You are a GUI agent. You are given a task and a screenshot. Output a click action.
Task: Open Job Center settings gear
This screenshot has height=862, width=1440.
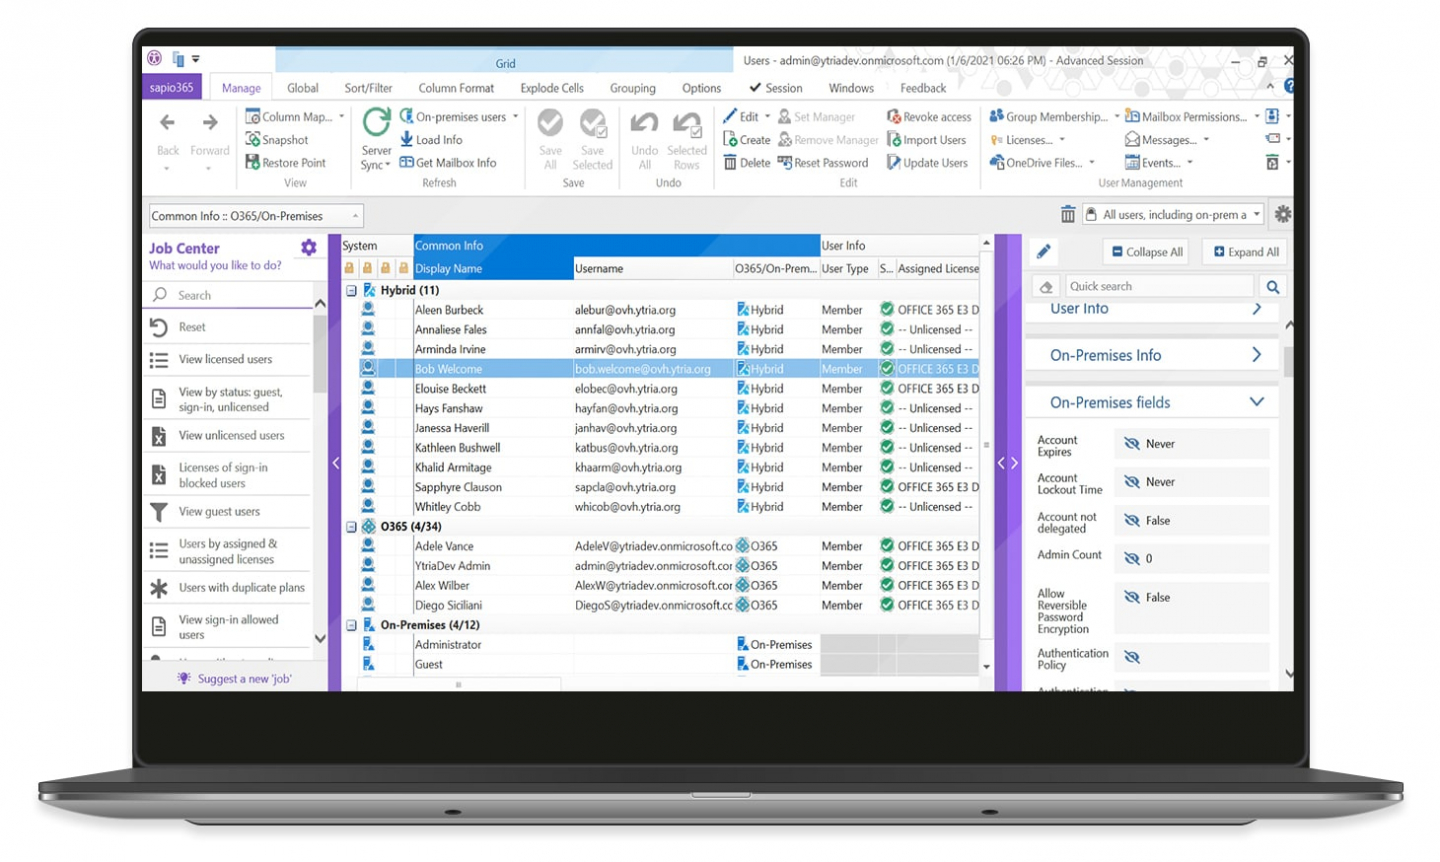pyautogui.click(x=309, y=247)
